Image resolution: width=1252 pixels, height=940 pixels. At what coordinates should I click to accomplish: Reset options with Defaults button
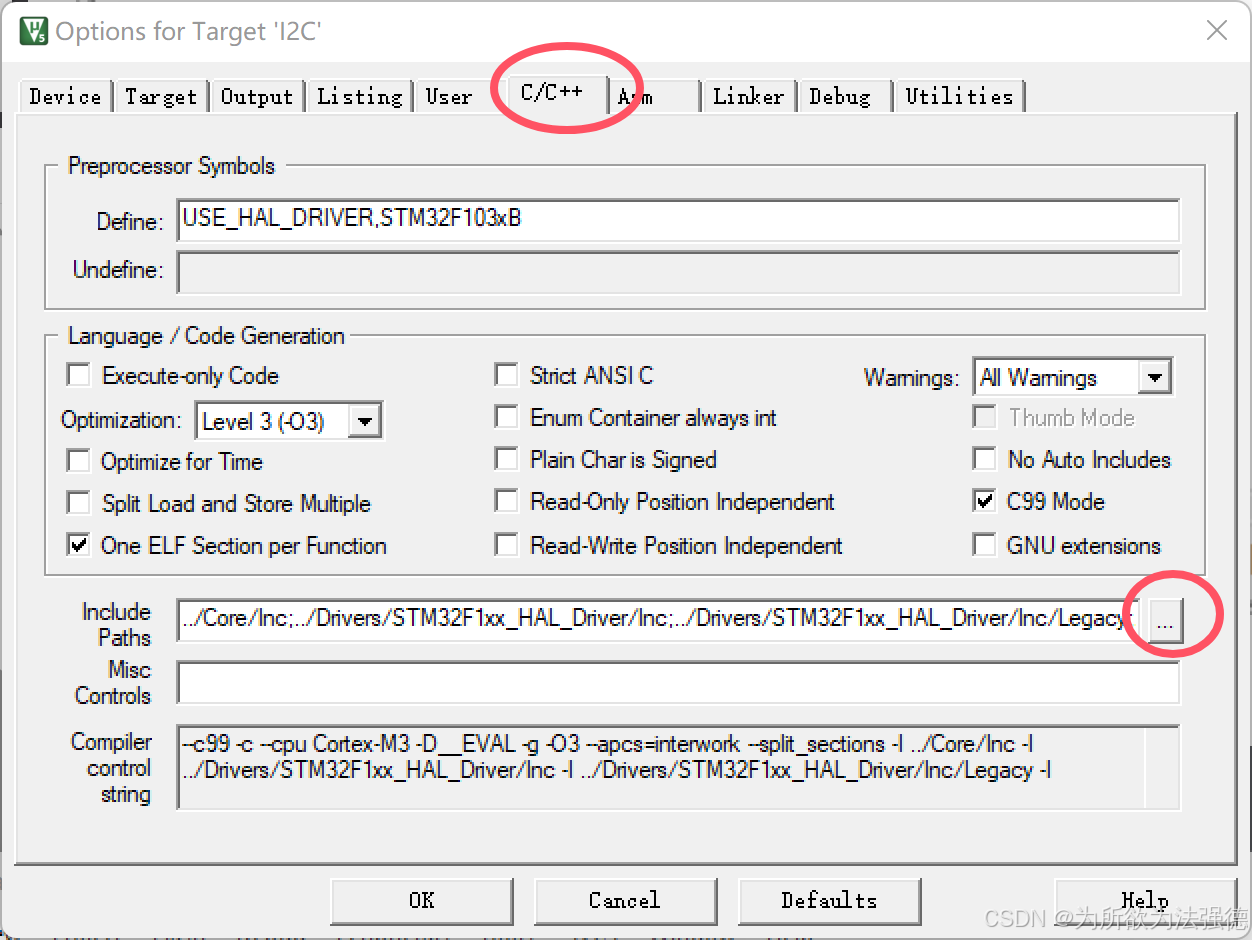(829, 900)
